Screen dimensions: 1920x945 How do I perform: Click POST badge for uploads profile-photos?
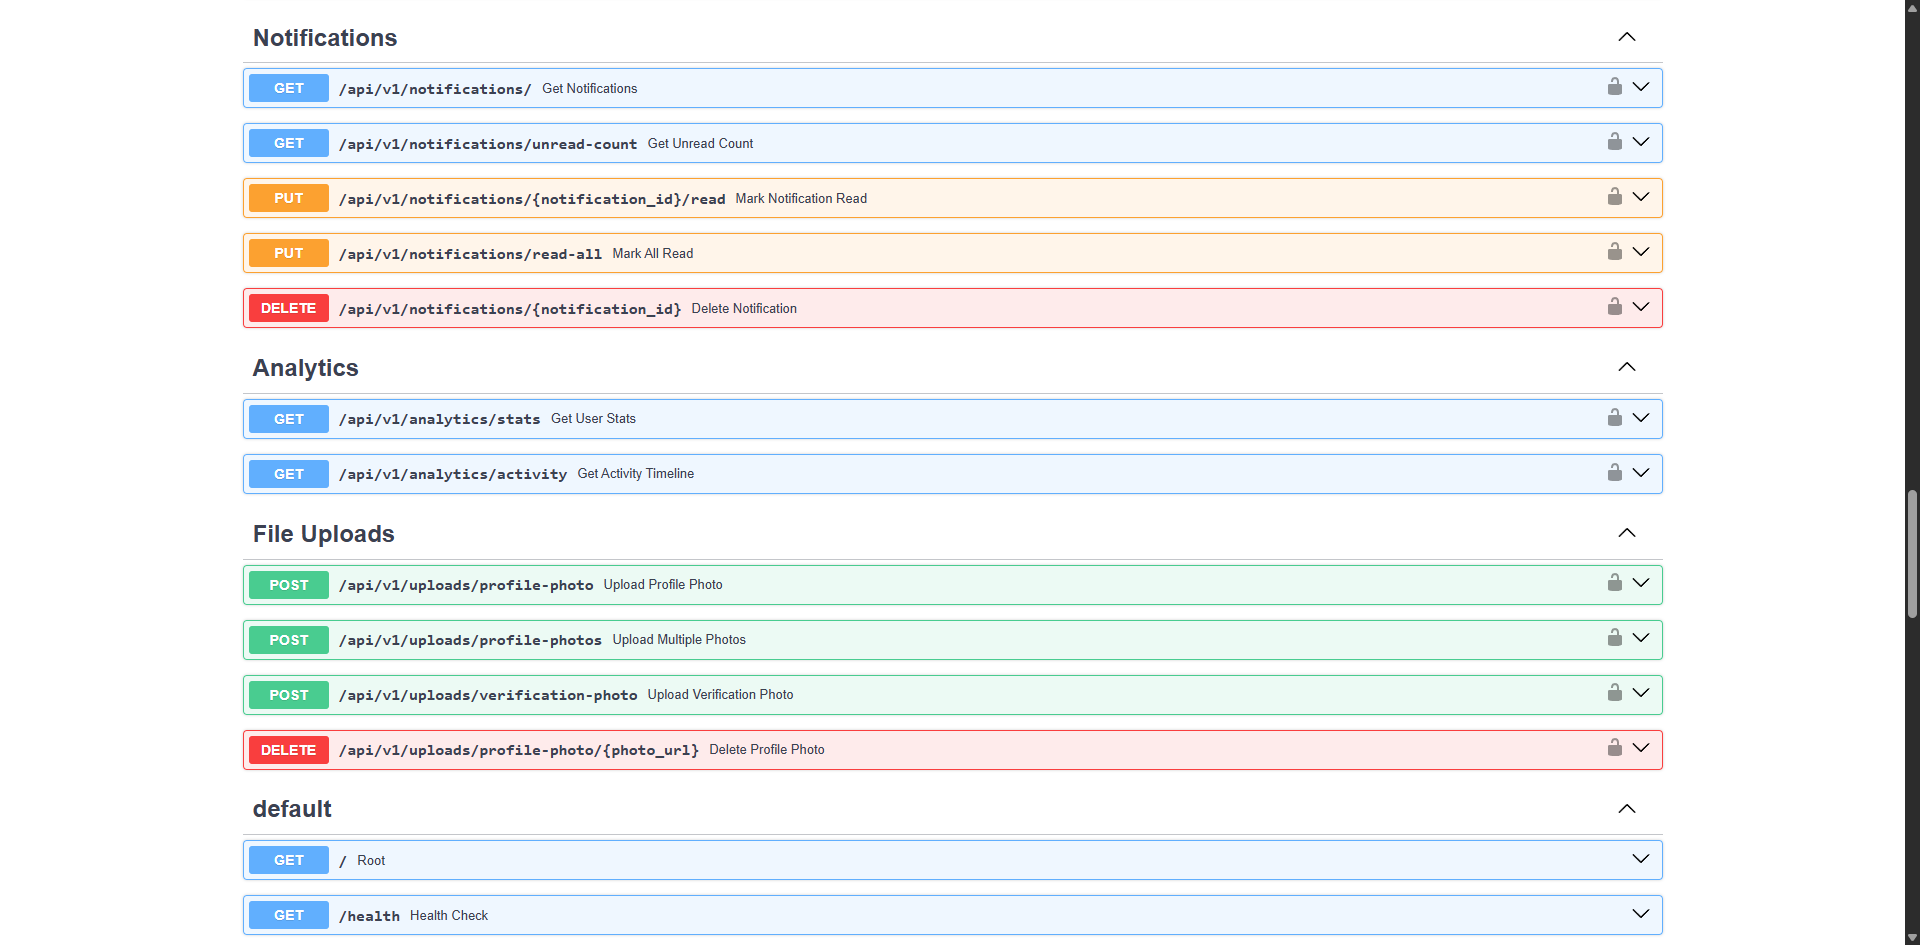point(289,640)
